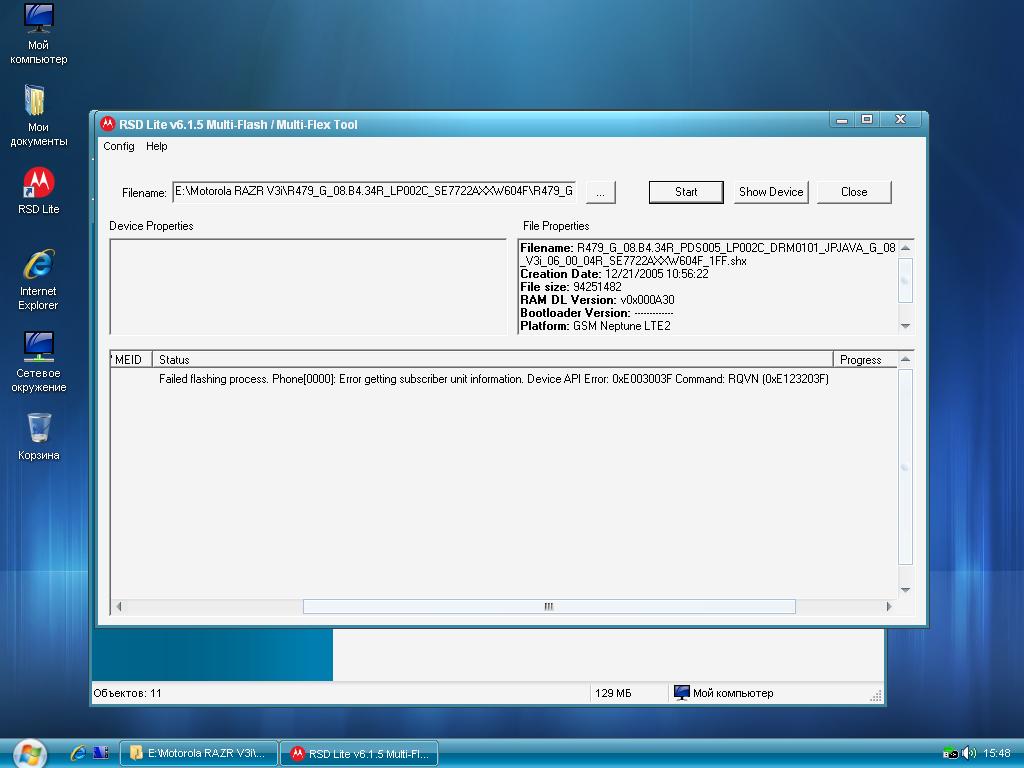The height and width of the screenshot is (768, 1024).
Task: Click the horizontal scrollbar thumb in status list
Action: (x=549, y=607)
